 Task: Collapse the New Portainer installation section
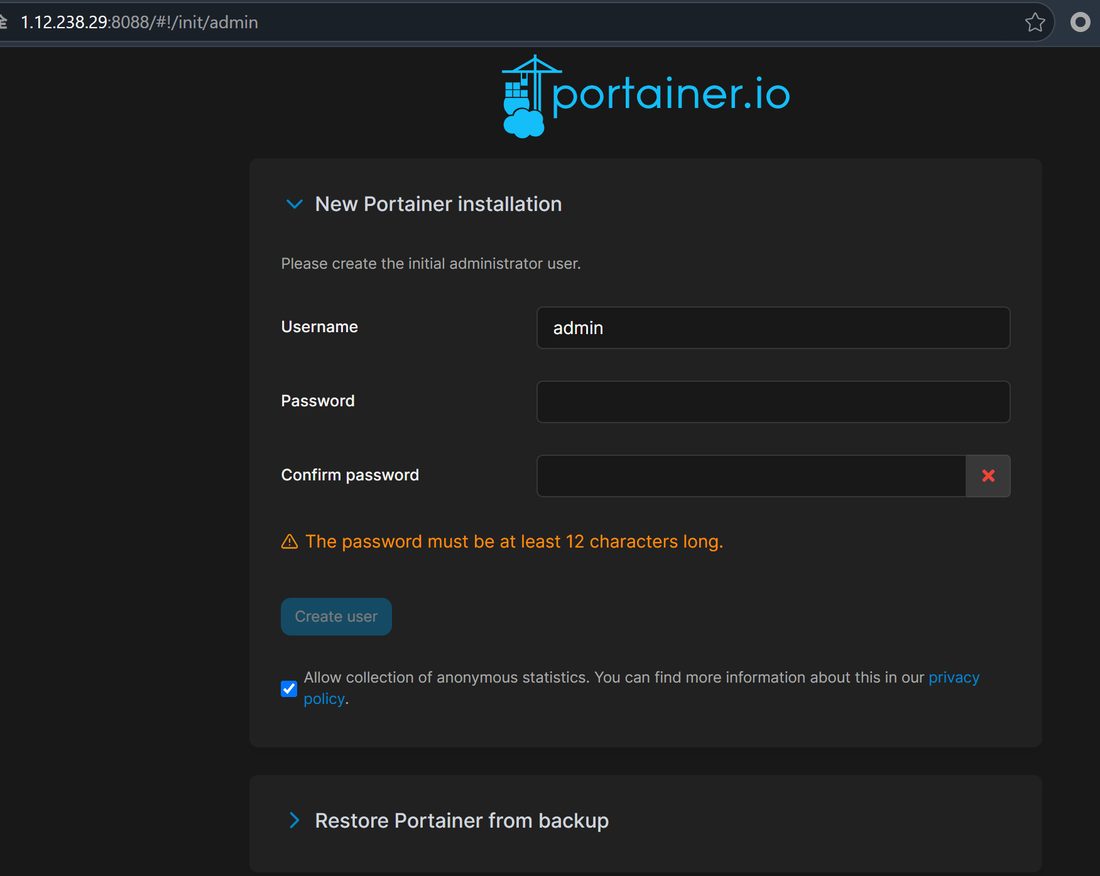[294, 204]
